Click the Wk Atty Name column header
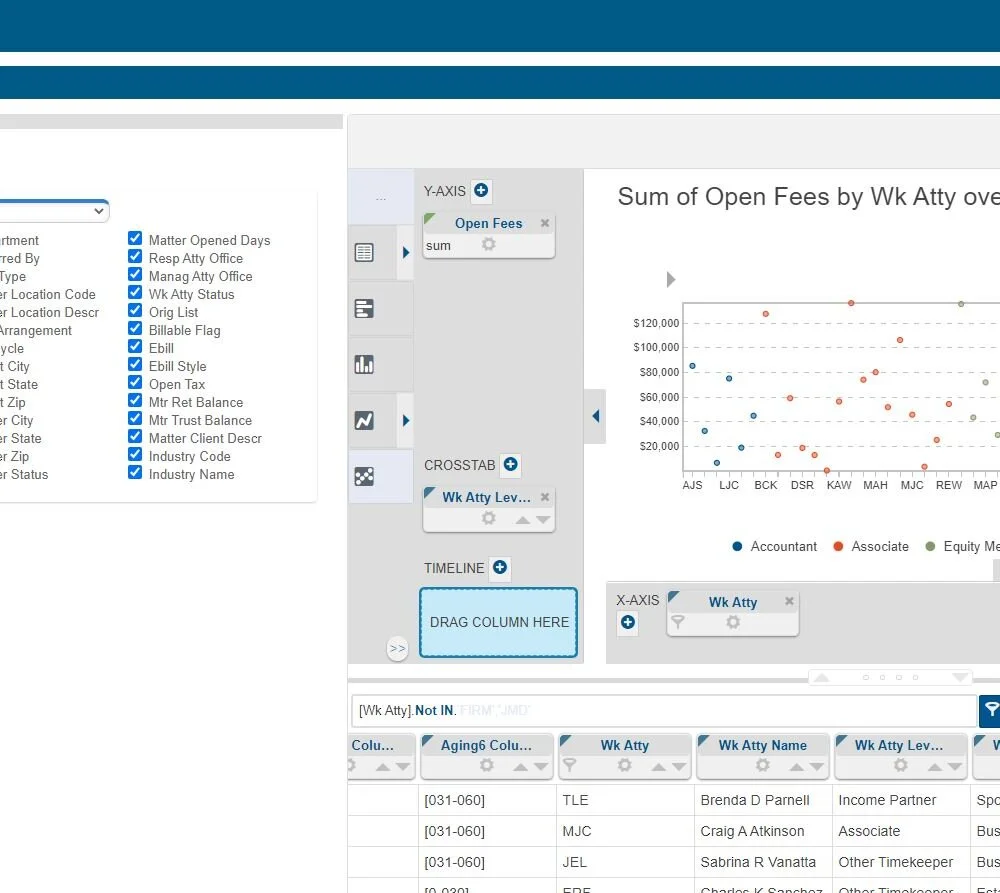1000x893 pixels. (763, 745)
